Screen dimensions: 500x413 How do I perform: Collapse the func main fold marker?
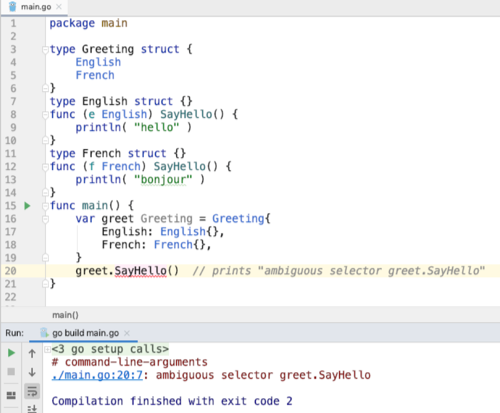coord(45,206)
